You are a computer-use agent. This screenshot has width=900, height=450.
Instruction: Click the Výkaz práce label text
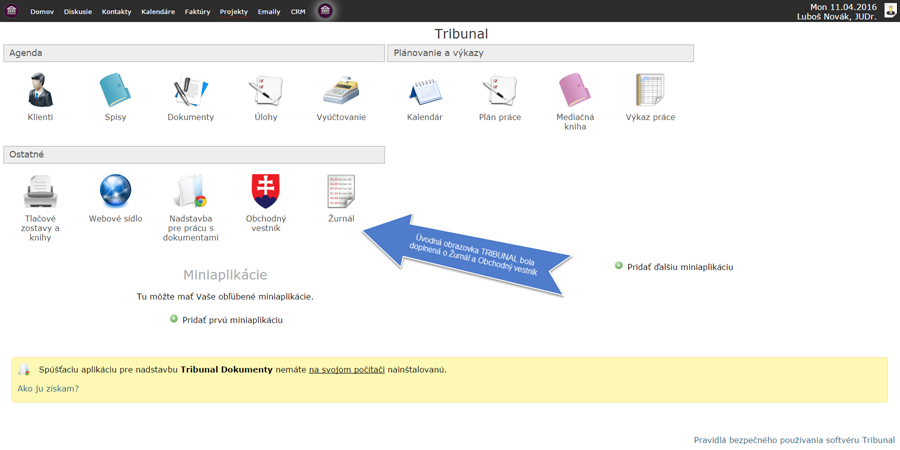(x=650, y=117)
